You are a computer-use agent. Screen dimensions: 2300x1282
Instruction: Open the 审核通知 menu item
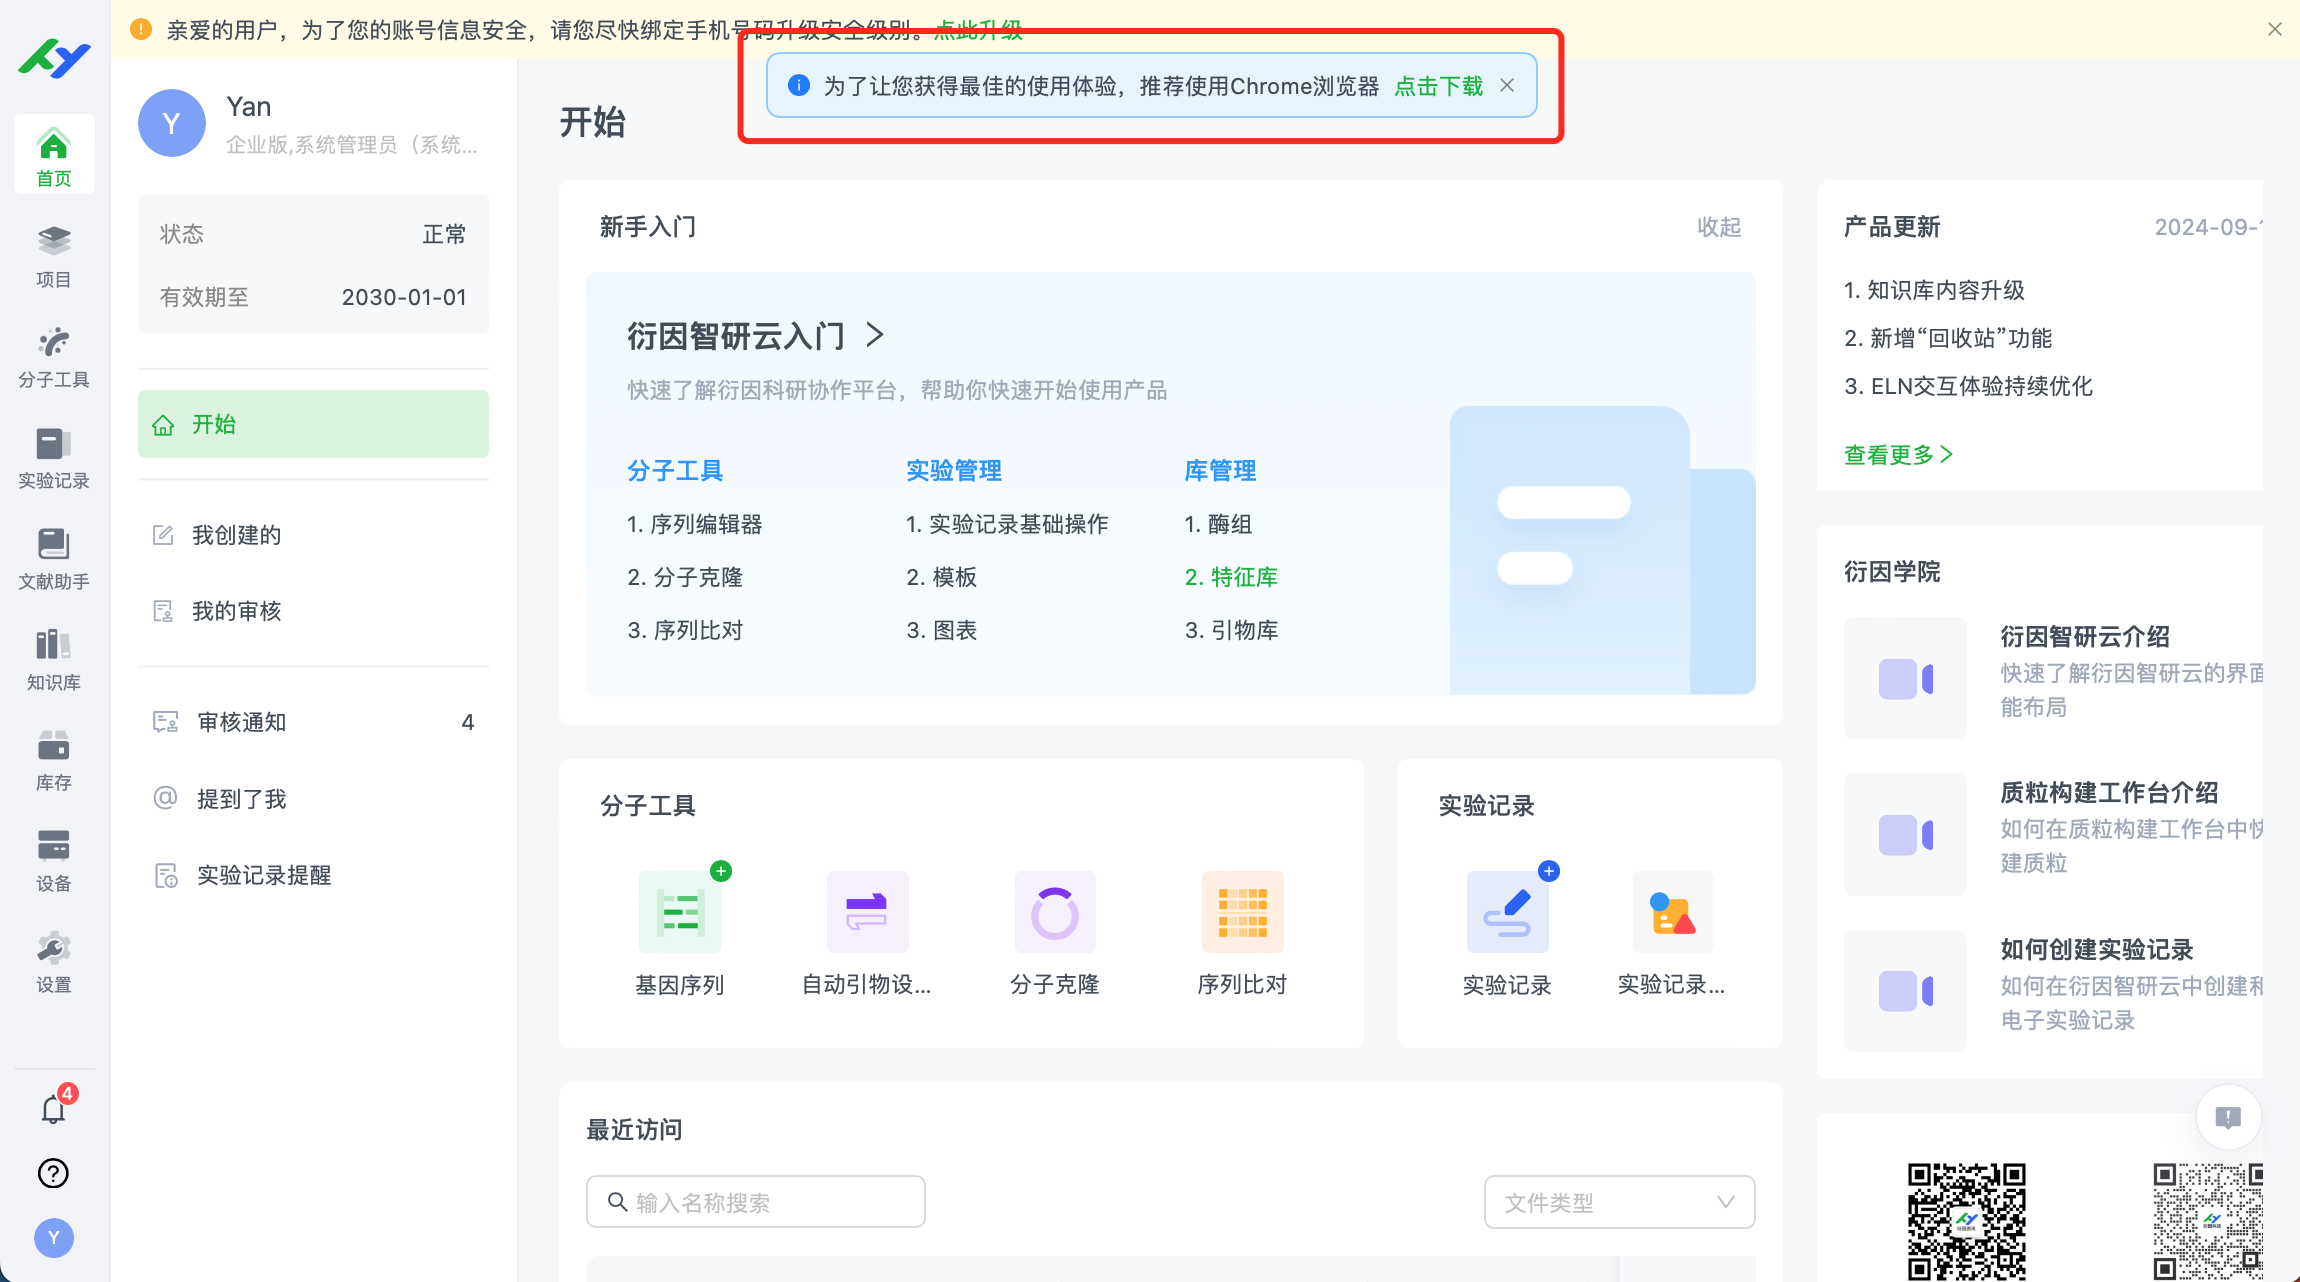coord(241,721)
